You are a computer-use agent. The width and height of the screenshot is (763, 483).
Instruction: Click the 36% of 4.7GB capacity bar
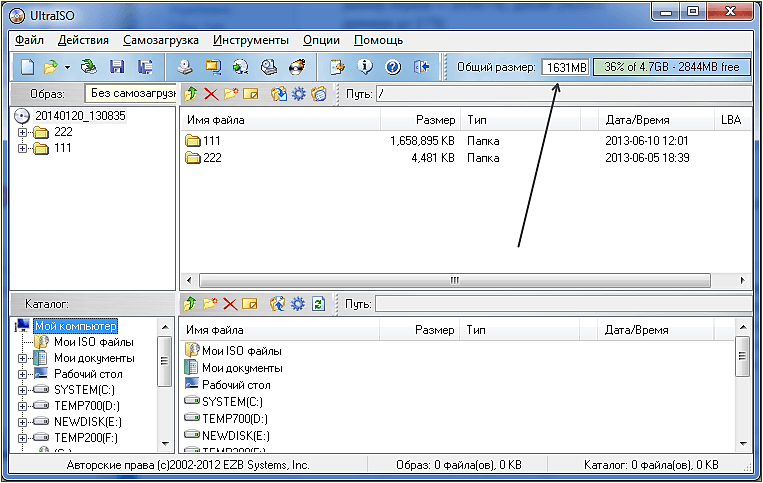click(672, 67)
